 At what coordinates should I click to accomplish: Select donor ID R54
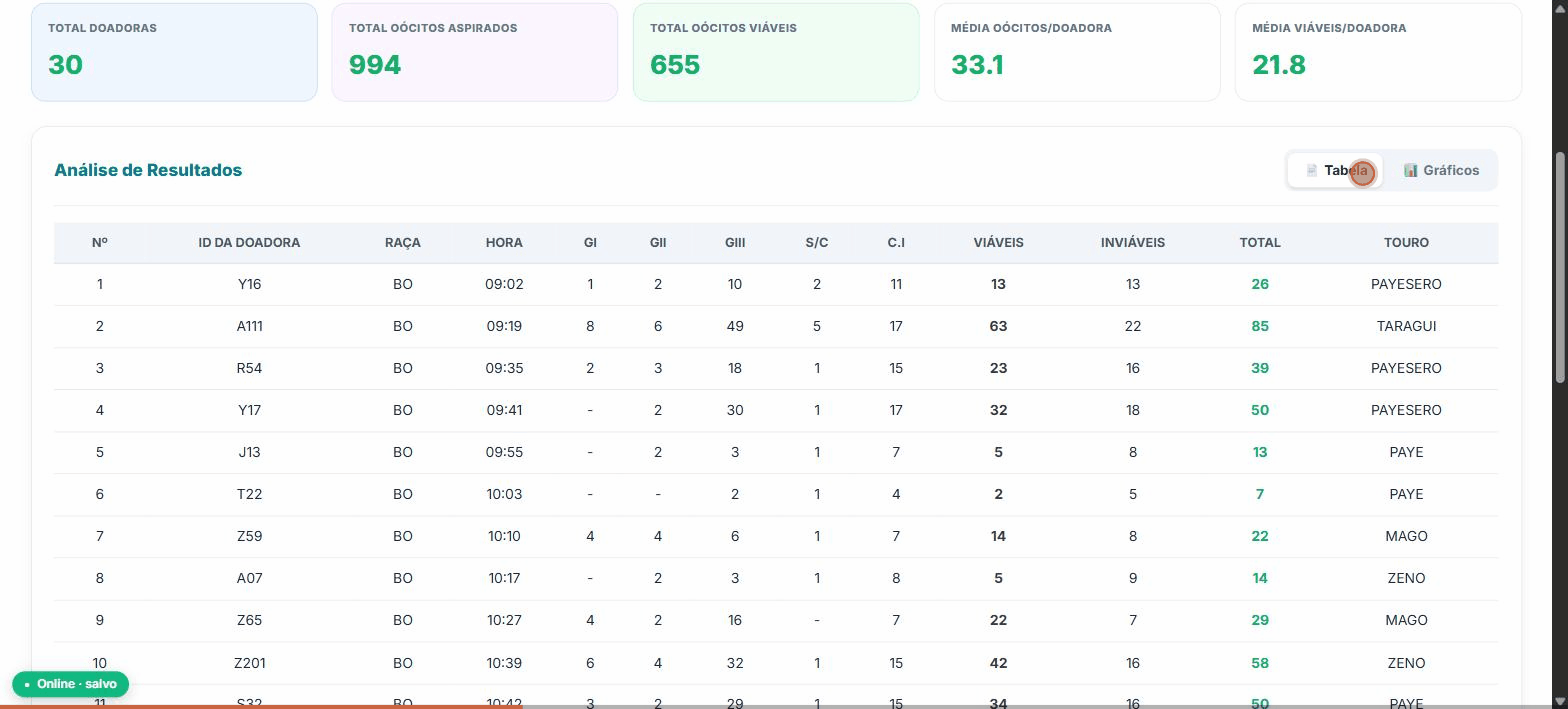(x=249, y=369)
